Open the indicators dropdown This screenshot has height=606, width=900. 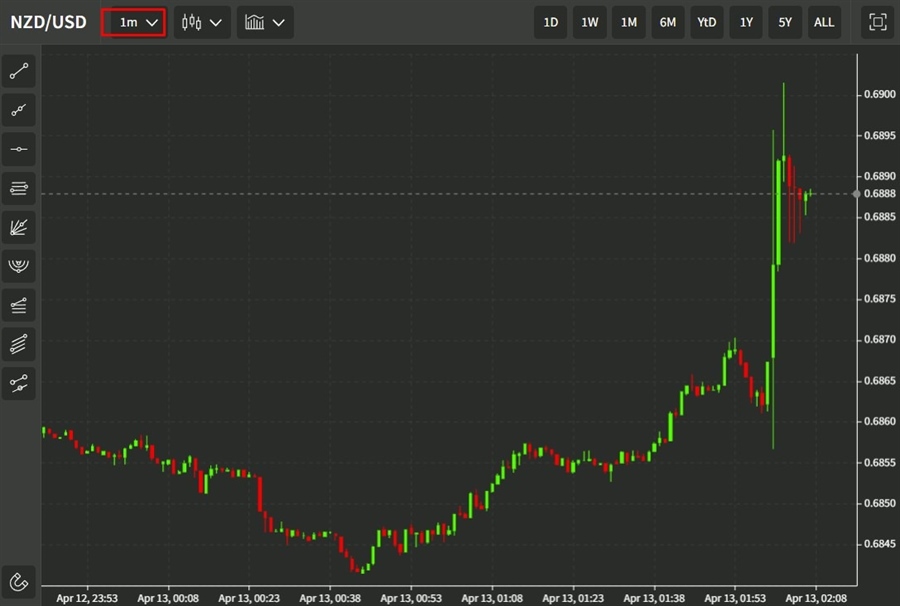[x=265, y=22]
